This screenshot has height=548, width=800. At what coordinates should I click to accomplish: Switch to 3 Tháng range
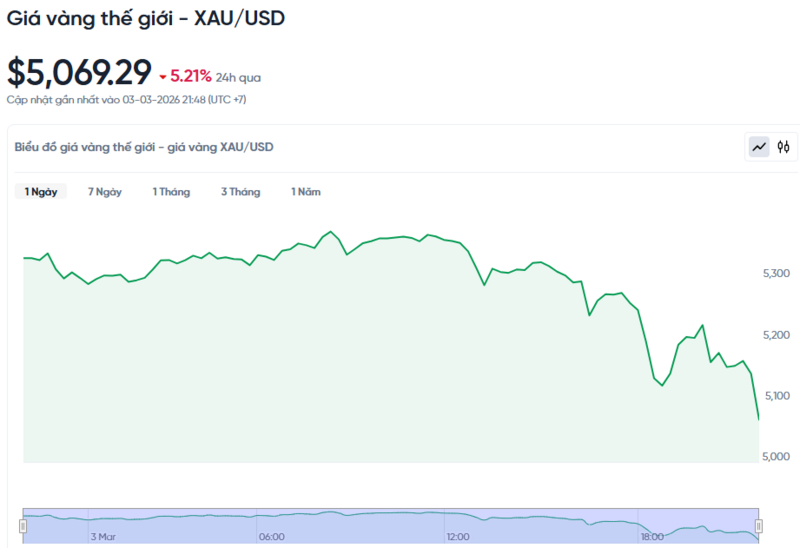(x=240, y=192)
